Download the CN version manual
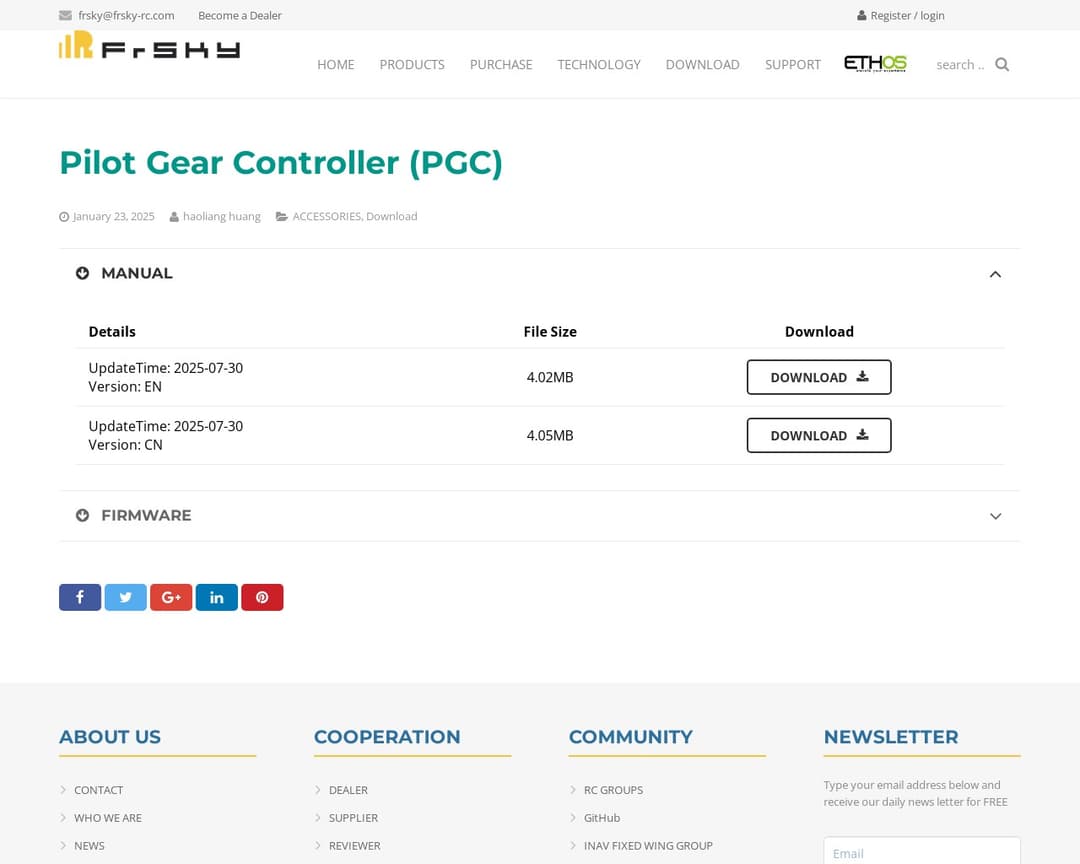1080x864 pixels. [819, 435]
